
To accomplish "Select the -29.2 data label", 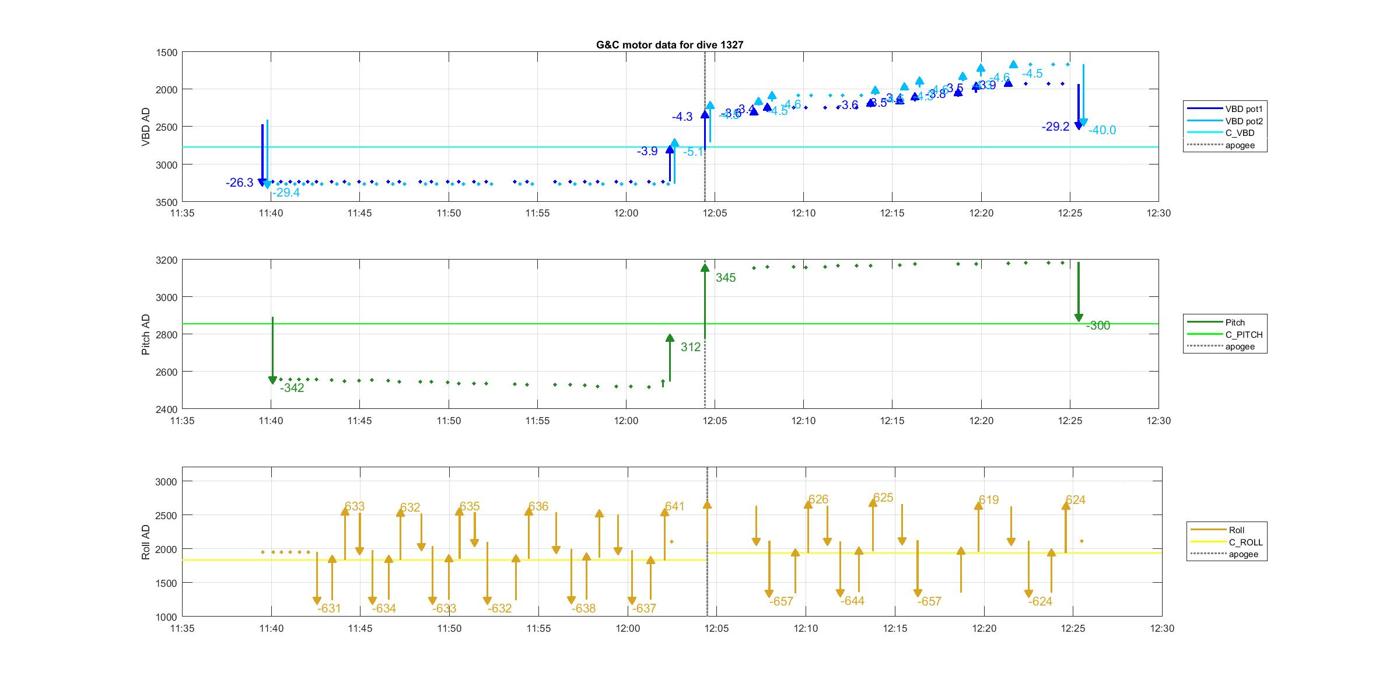I will (1055, 127).
